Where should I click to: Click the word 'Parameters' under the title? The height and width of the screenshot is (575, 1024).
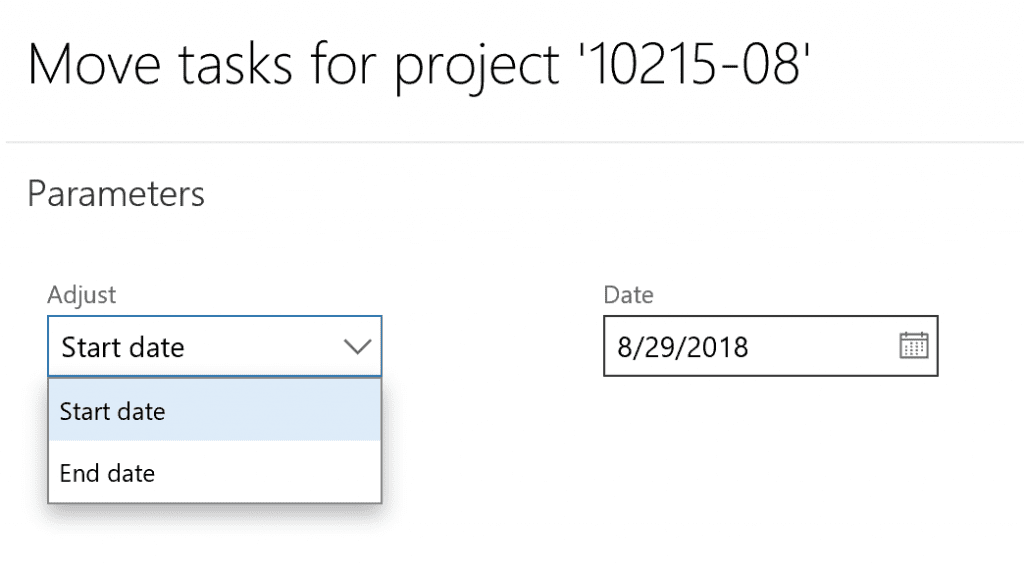[x=116, y=193]
